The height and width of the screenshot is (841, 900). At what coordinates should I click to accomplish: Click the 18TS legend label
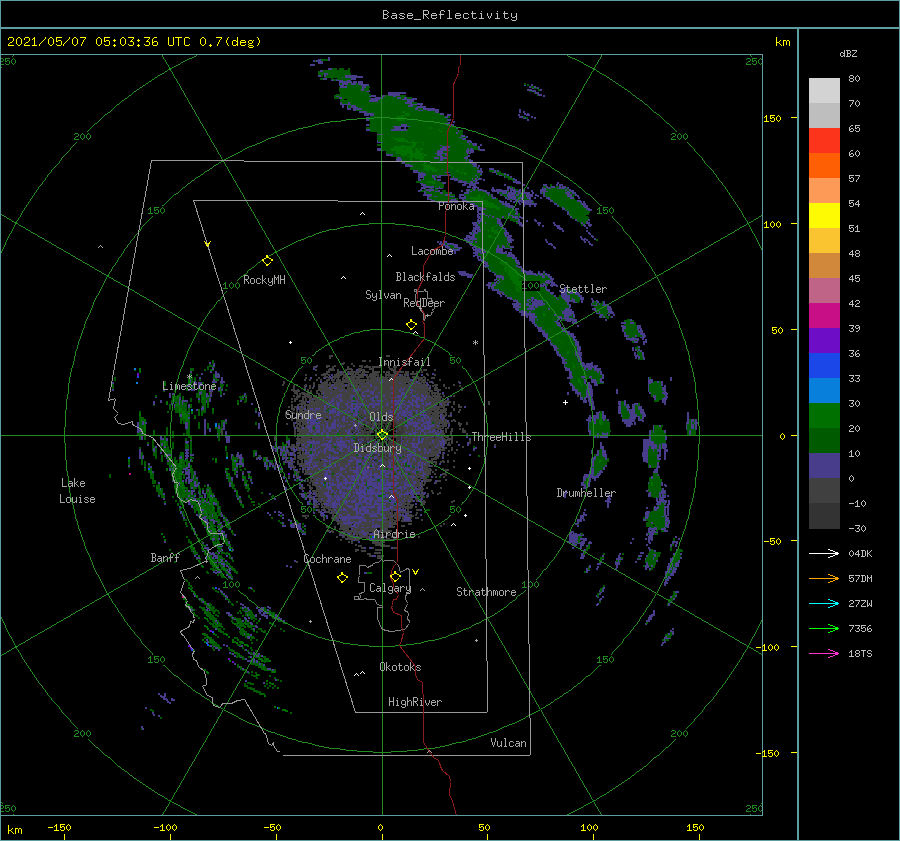860,653
